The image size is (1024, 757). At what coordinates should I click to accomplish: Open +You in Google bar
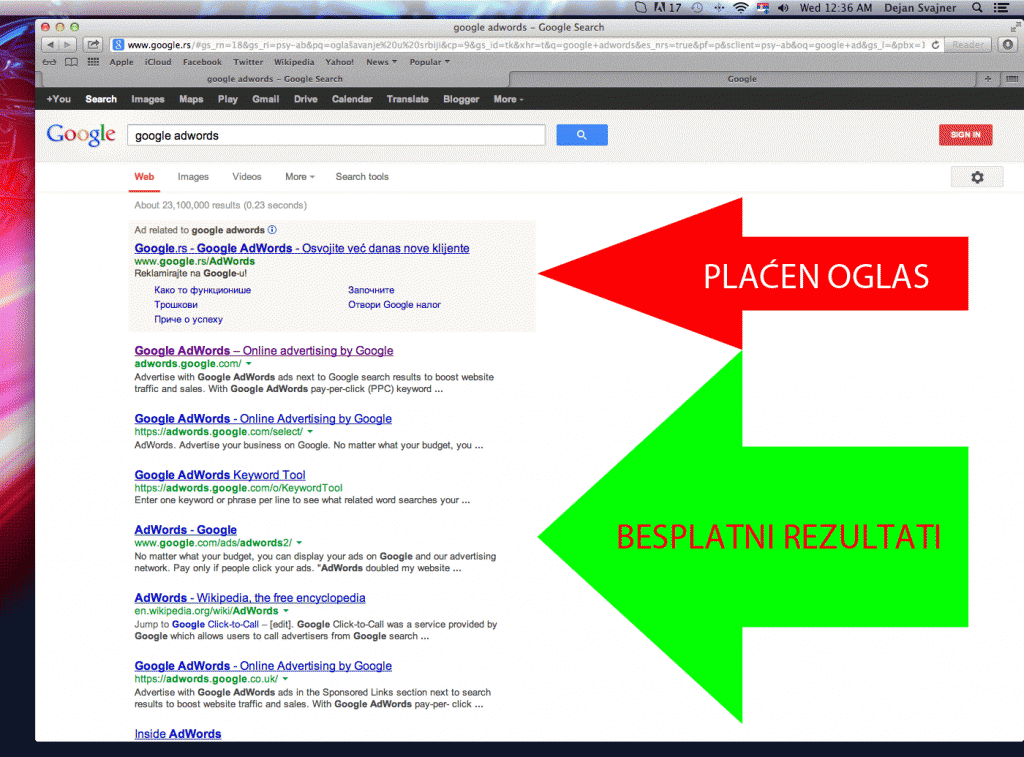point(59,99)
